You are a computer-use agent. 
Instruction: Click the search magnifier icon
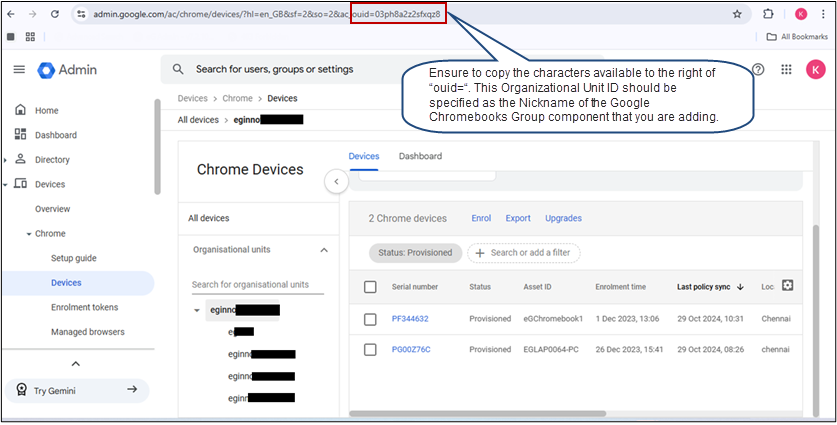tap(178, 69)
